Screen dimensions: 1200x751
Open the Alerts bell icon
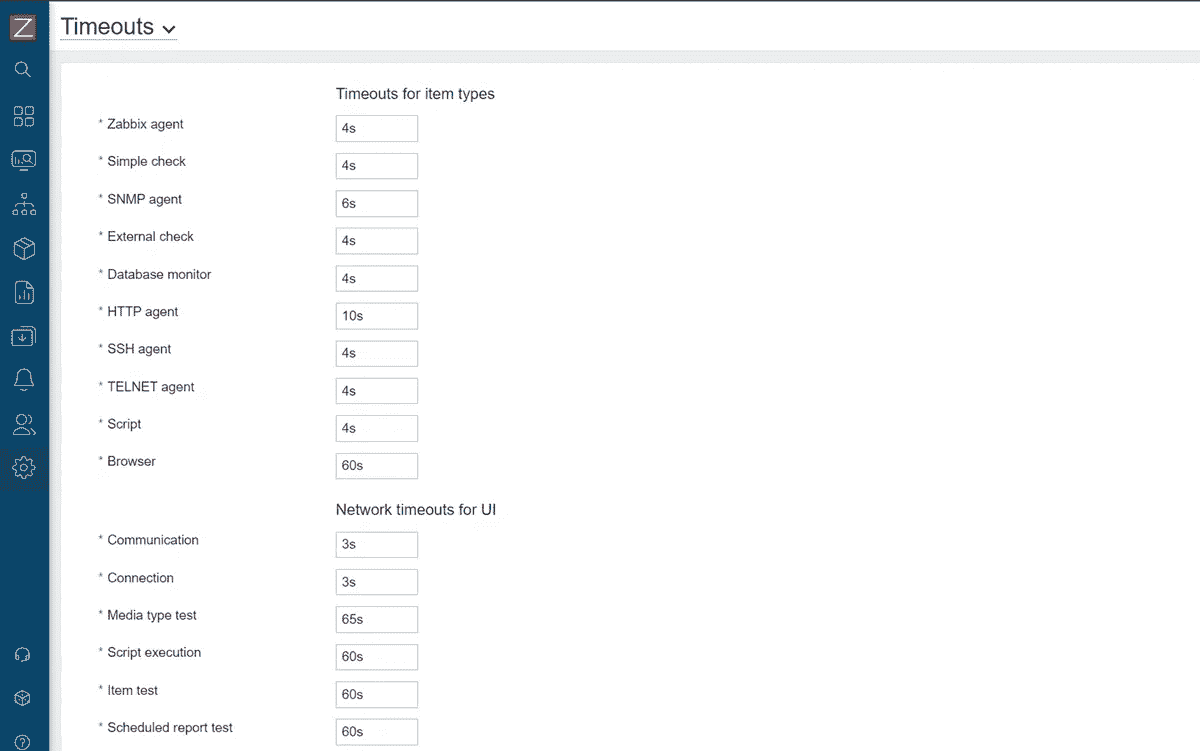[x=23, y=380]
